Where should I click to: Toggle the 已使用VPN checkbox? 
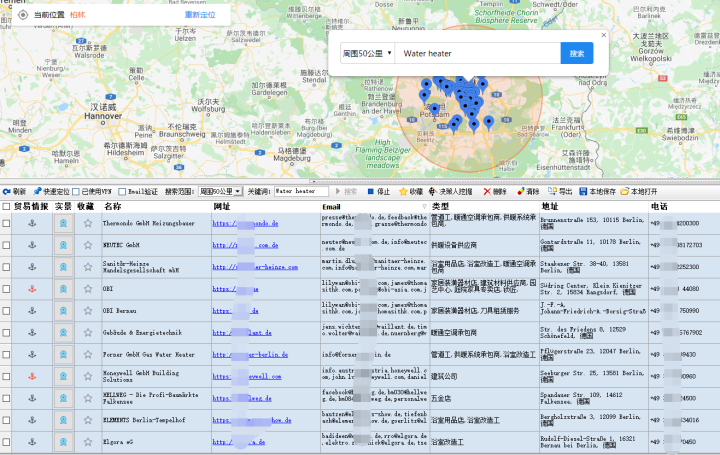click(76, 191)
